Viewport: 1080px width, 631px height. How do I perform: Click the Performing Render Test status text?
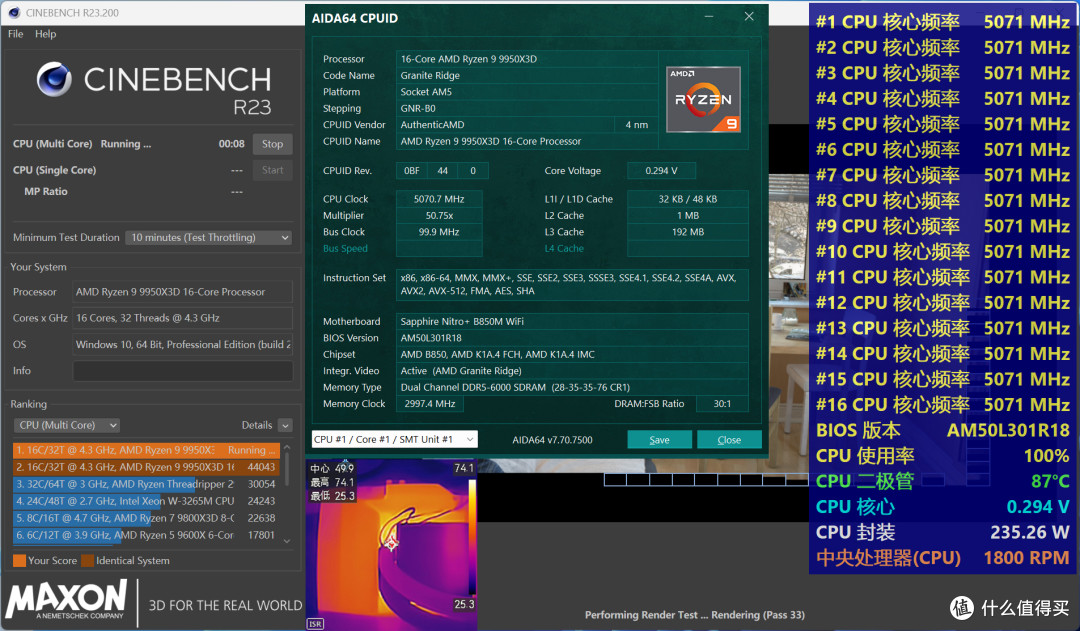694,615
